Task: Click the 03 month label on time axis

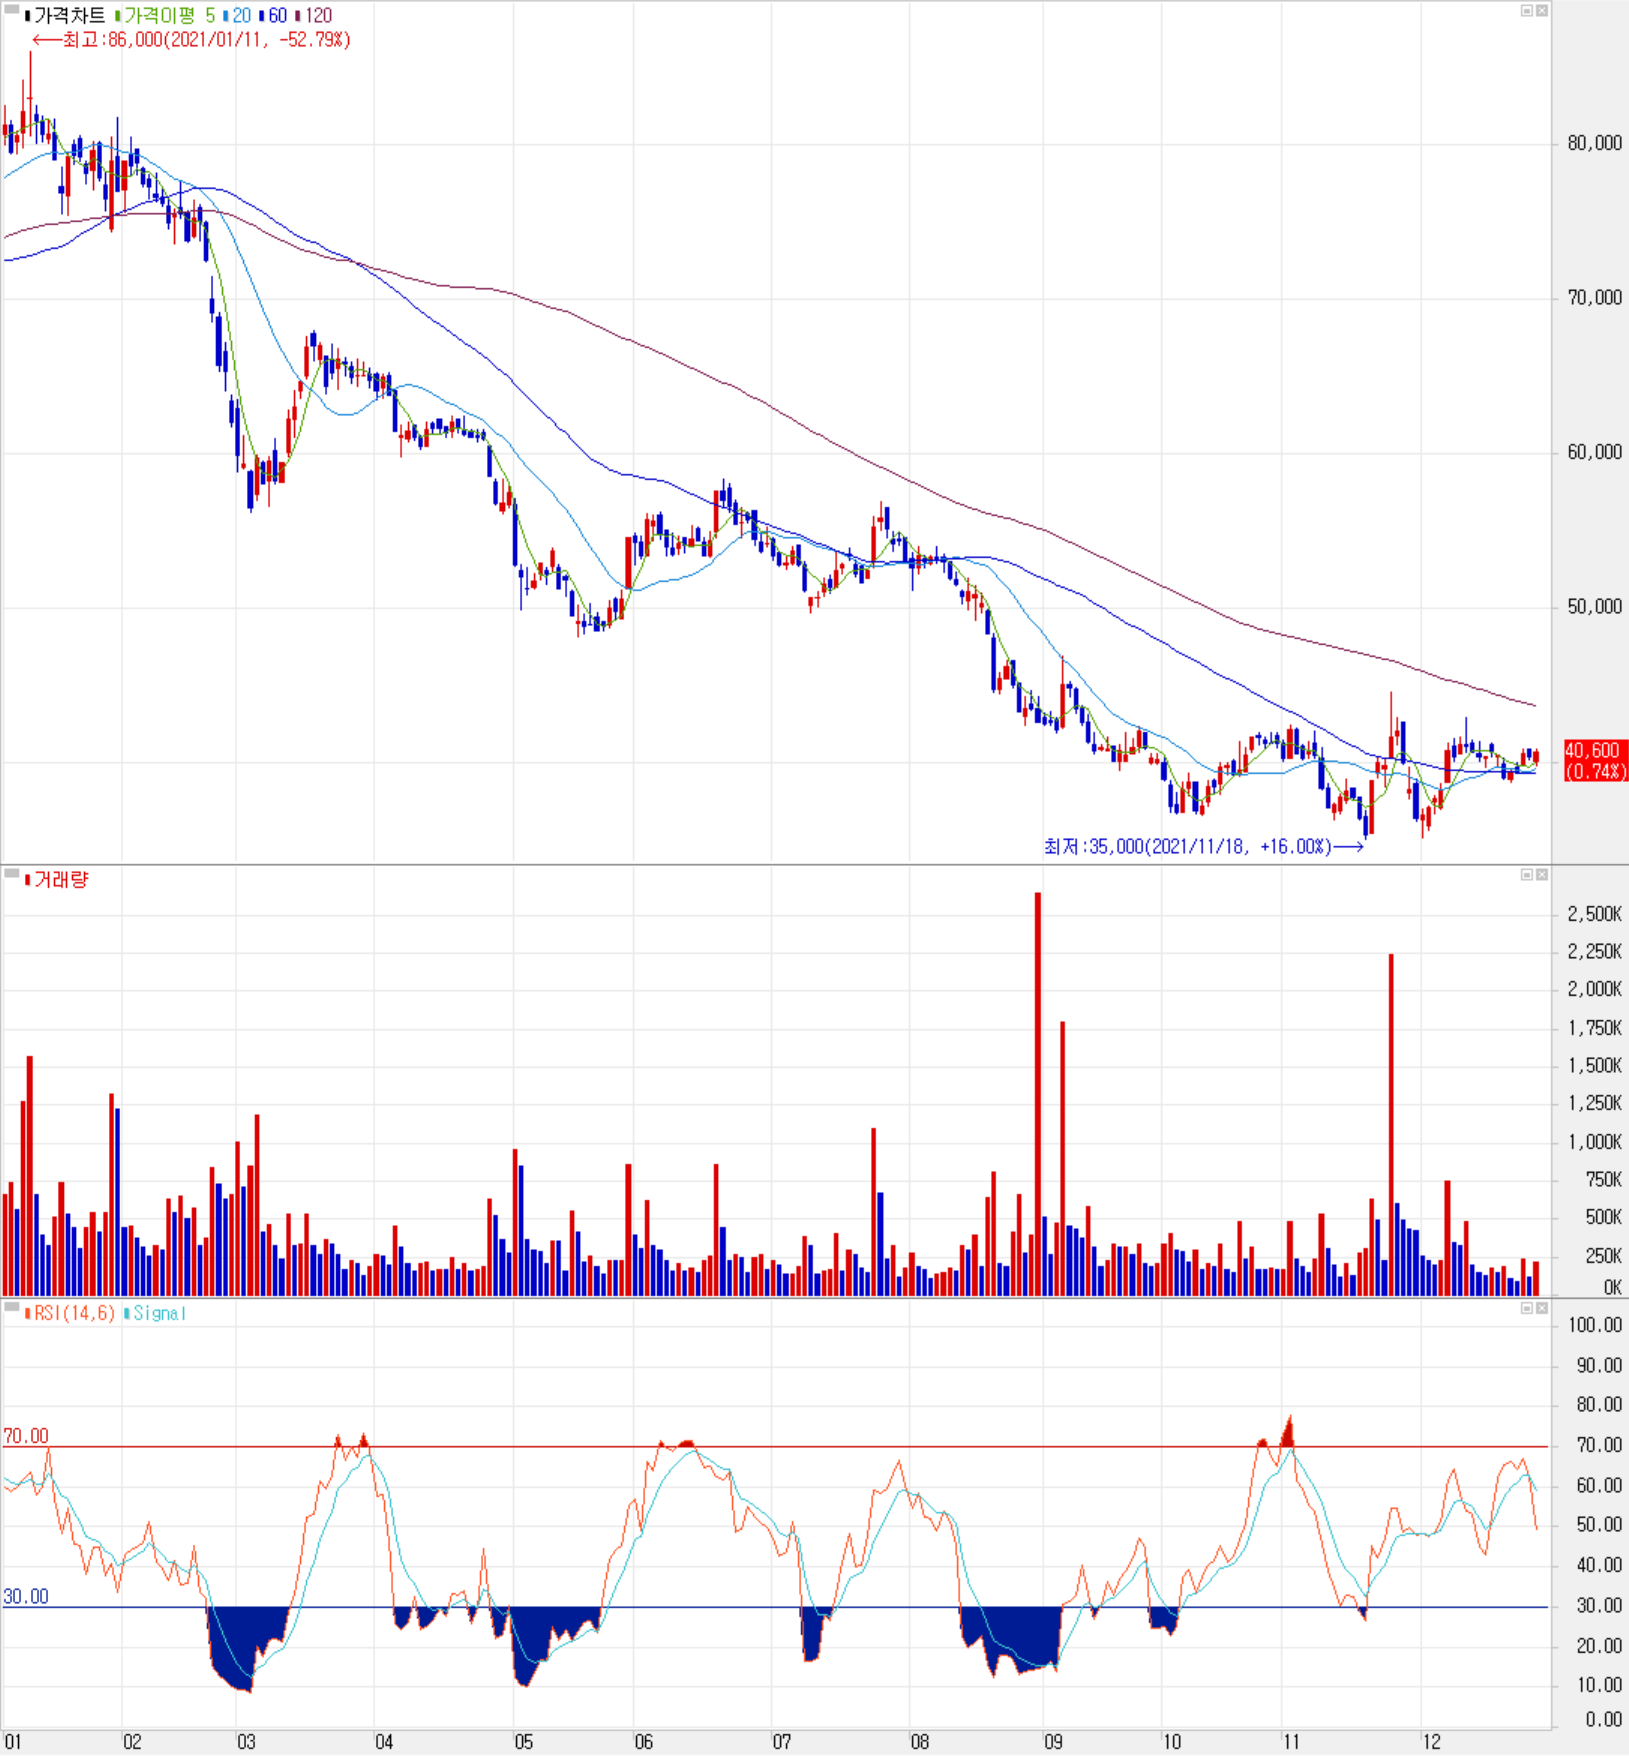Action: (x=246, y=1742)
